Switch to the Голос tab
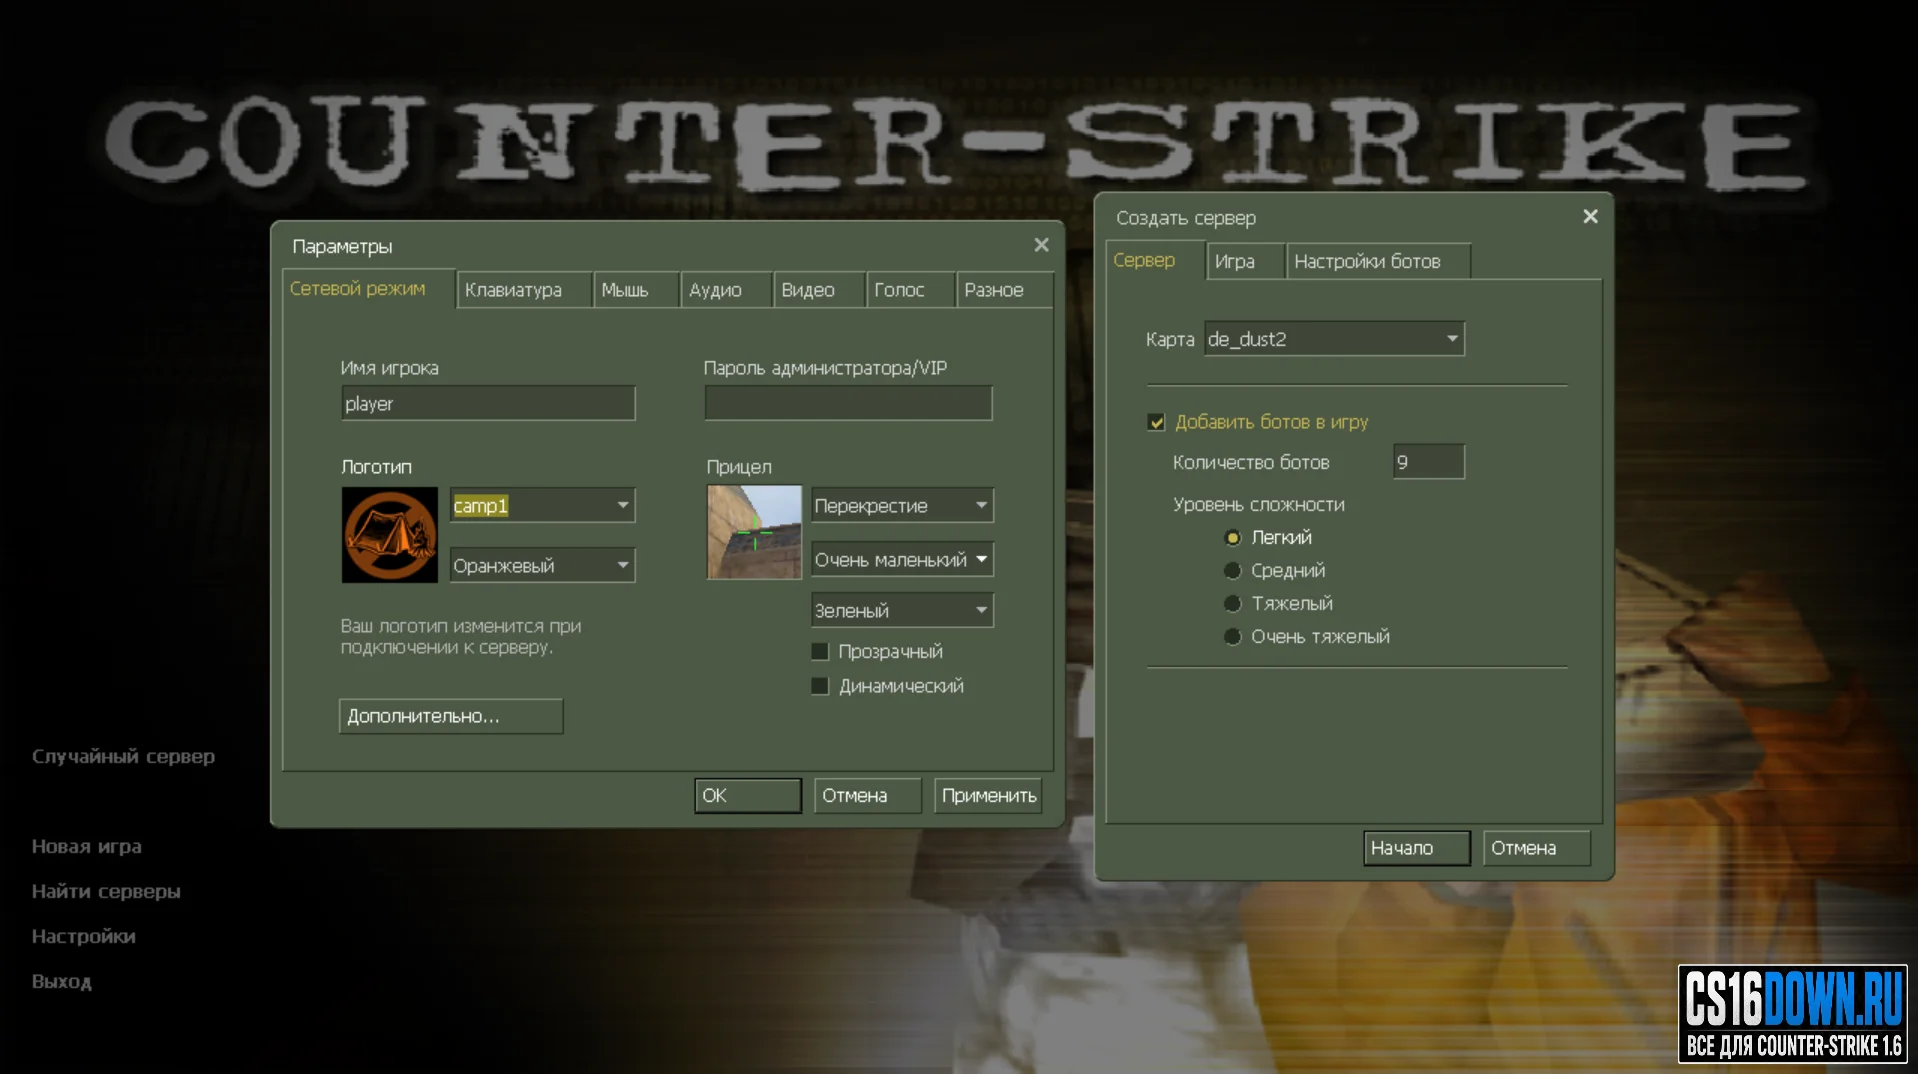 pyautogui.click(x=910, y=290)
